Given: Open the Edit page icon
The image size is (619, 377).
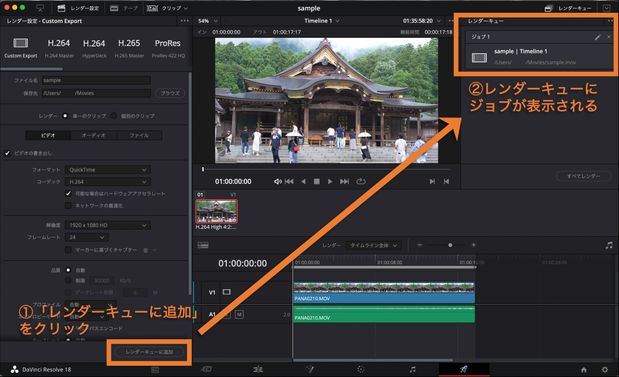Looking at the screenshot, I should coord(258,369).
